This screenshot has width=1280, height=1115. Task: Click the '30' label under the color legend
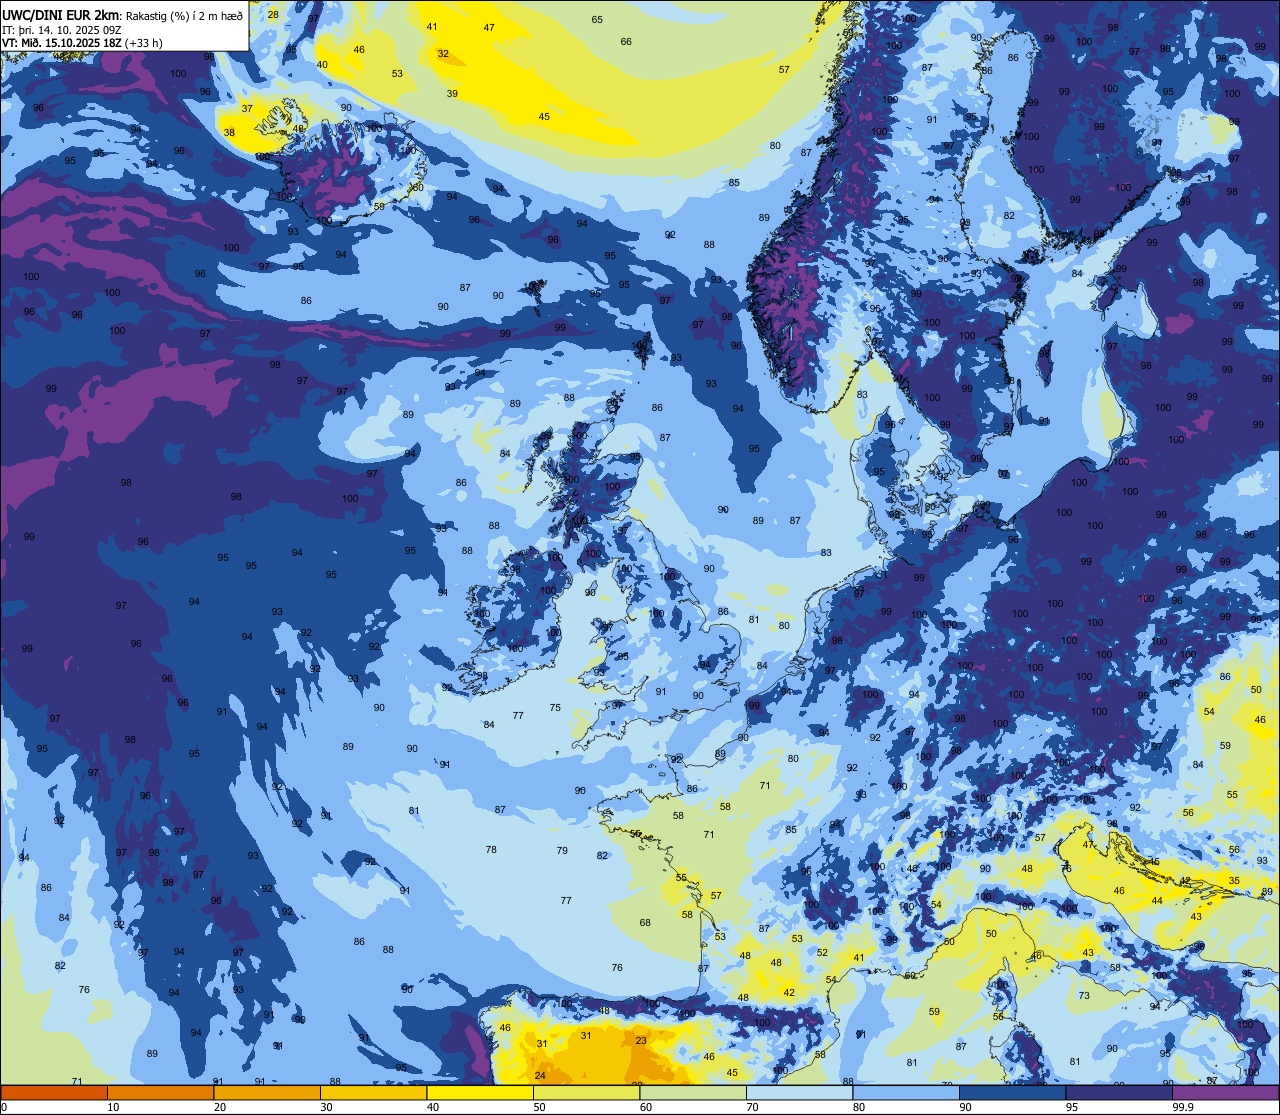326,1107
